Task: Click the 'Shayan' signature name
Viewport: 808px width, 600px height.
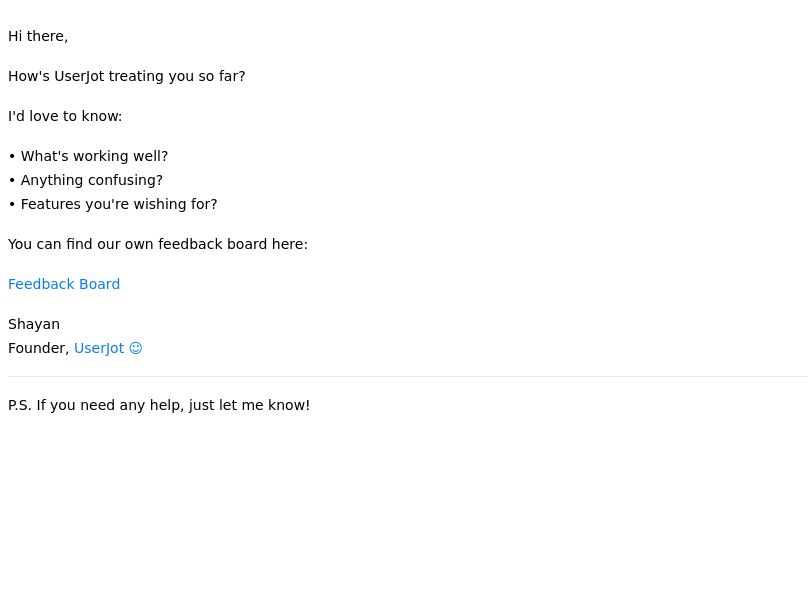Action: click(34, 324)
